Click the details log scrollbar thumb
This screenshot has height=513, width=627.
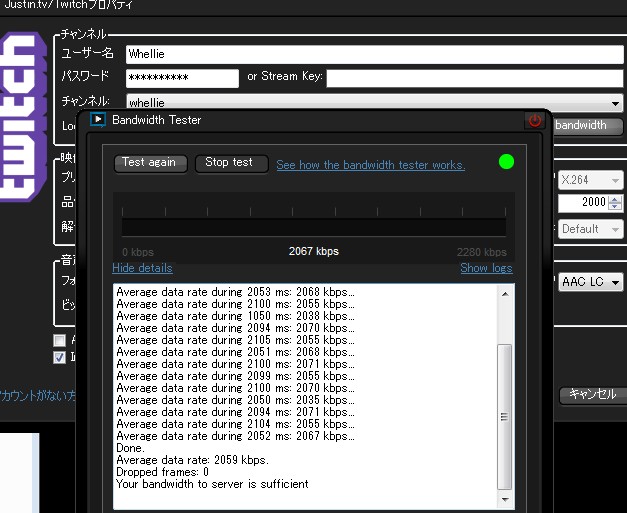[505, 417]
